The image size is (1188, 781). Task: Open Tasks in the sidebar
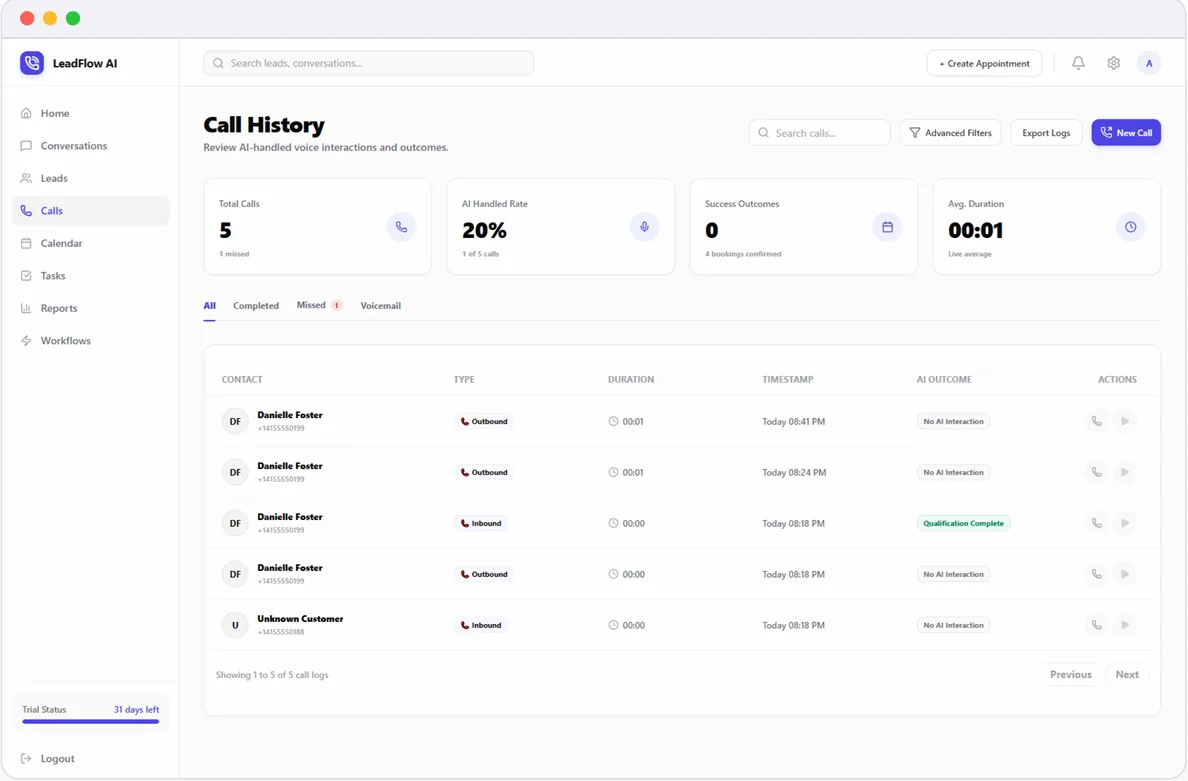click(x=91, y=276)
